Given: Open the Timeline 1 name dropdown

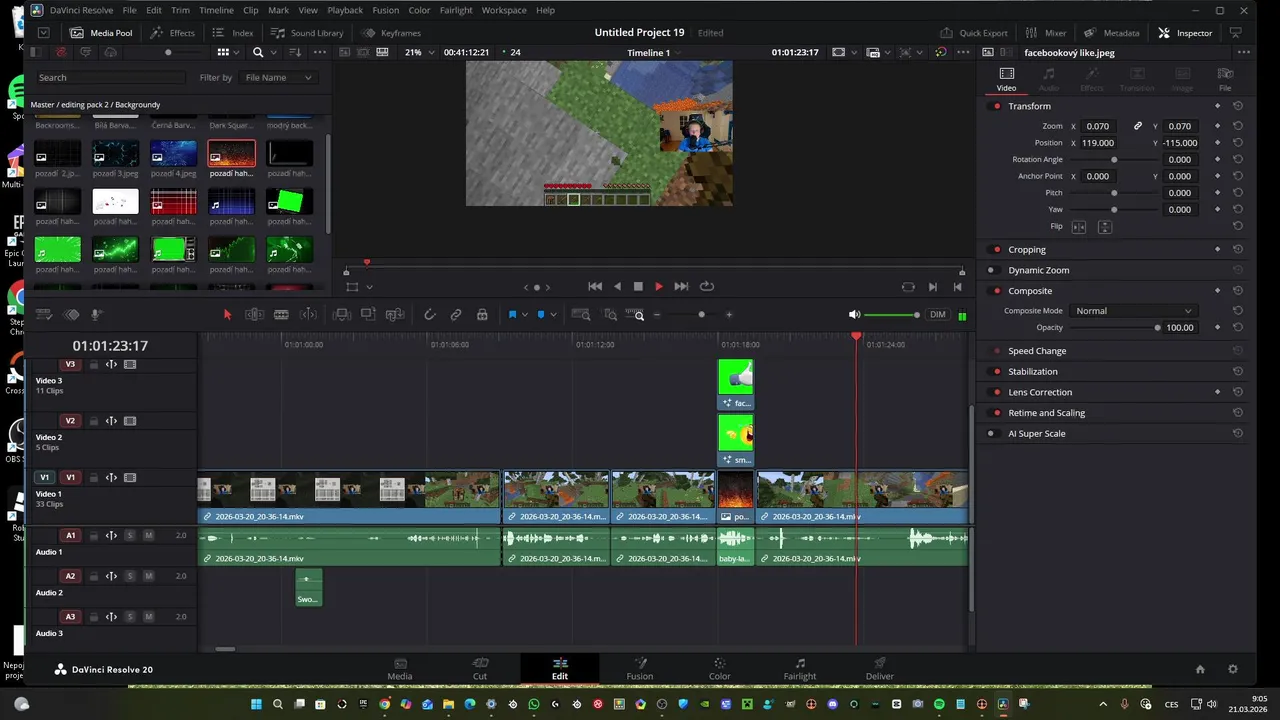Looking at the screenshot, I should coord(654,52).
